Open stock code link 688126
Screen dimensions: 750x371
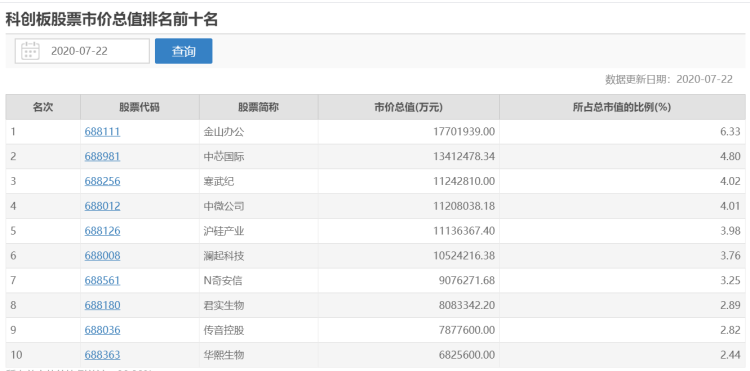(102, 231)
